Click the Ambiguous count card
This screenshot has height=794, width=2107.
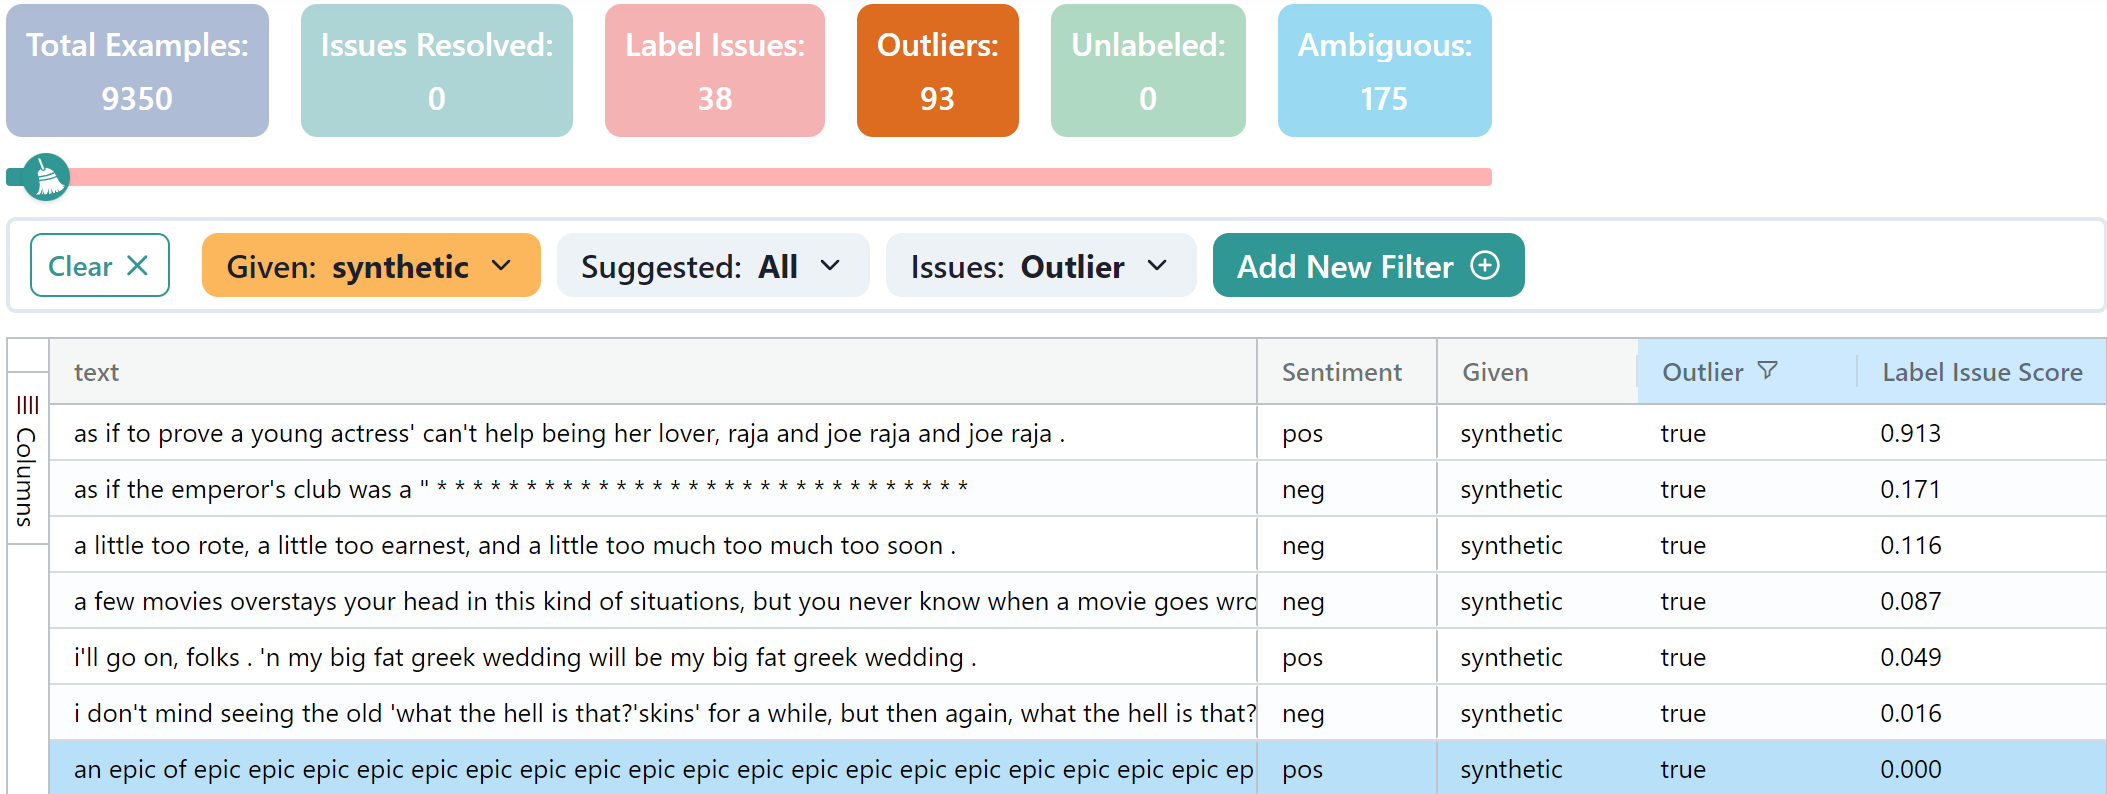point(1384,71)
